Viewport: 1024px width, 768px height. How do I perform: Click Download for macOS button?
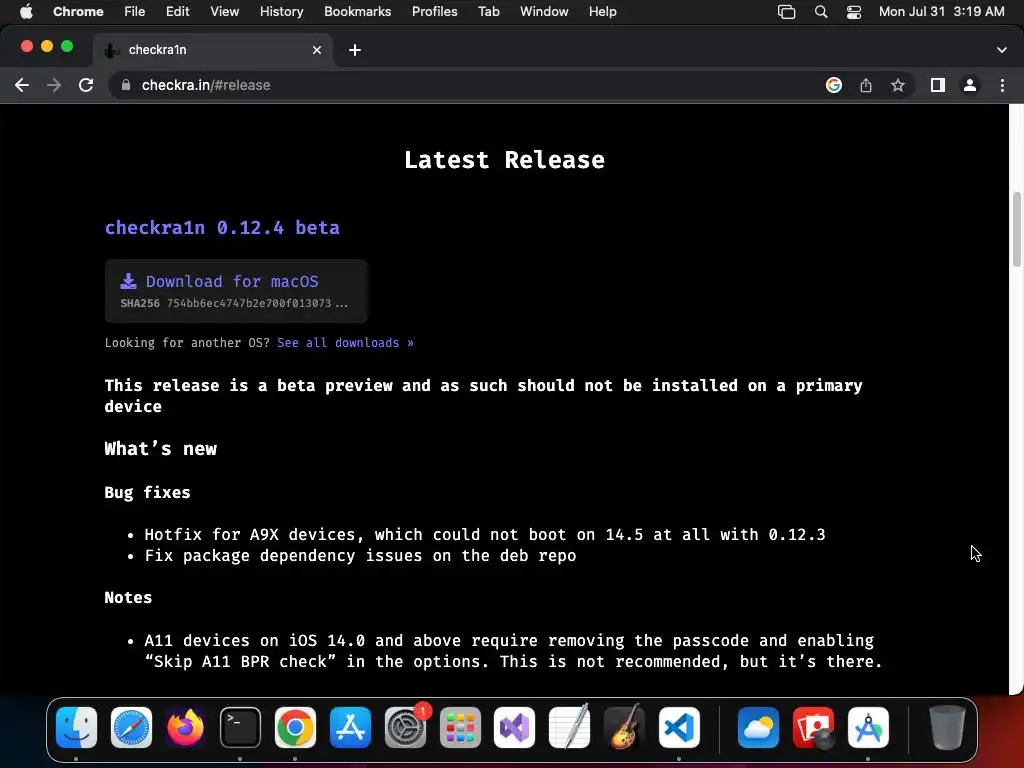click(236, 291)
